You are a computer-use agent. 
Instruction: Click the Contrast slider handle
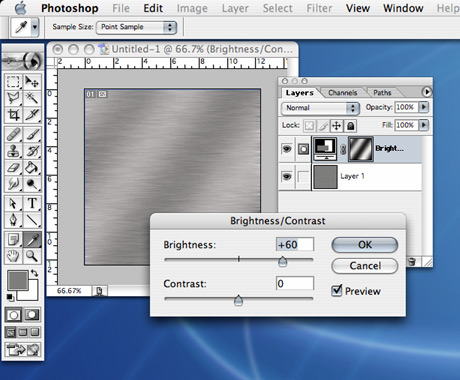point(238,301)
